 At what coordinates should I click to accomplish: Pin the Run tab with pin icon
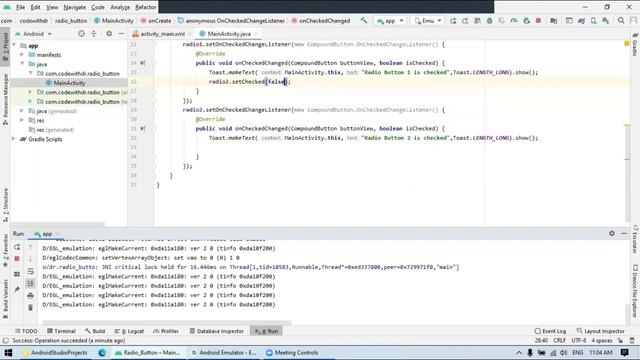point(17,289)
